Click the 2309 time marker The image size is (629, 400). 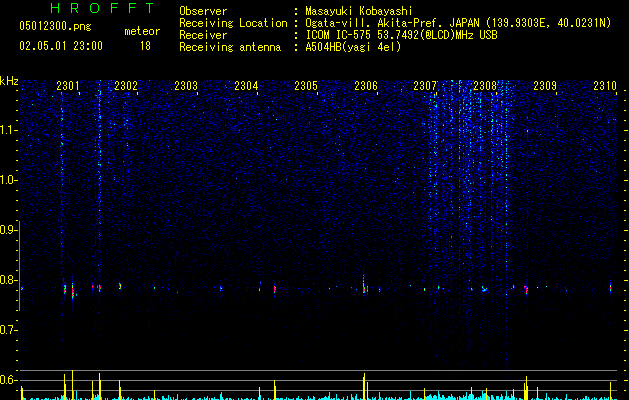(545, 86)
